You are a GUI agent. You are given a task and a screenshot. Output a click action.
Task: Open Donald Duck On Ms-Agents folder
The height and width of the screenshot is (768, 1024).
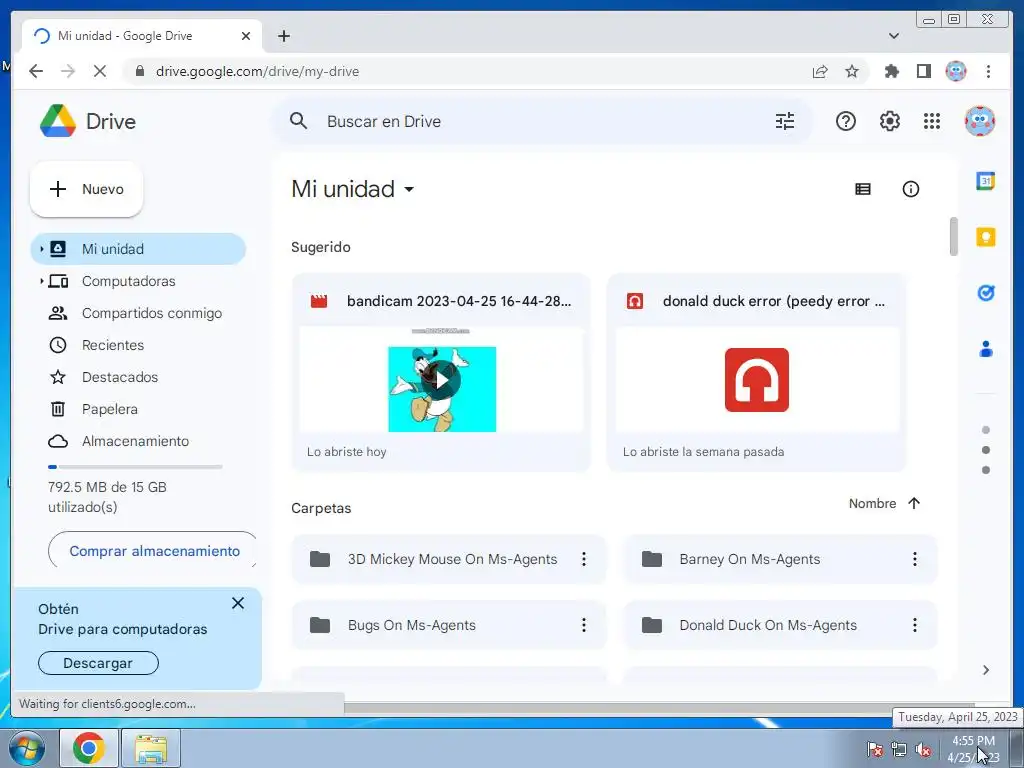tap(780, 625)
